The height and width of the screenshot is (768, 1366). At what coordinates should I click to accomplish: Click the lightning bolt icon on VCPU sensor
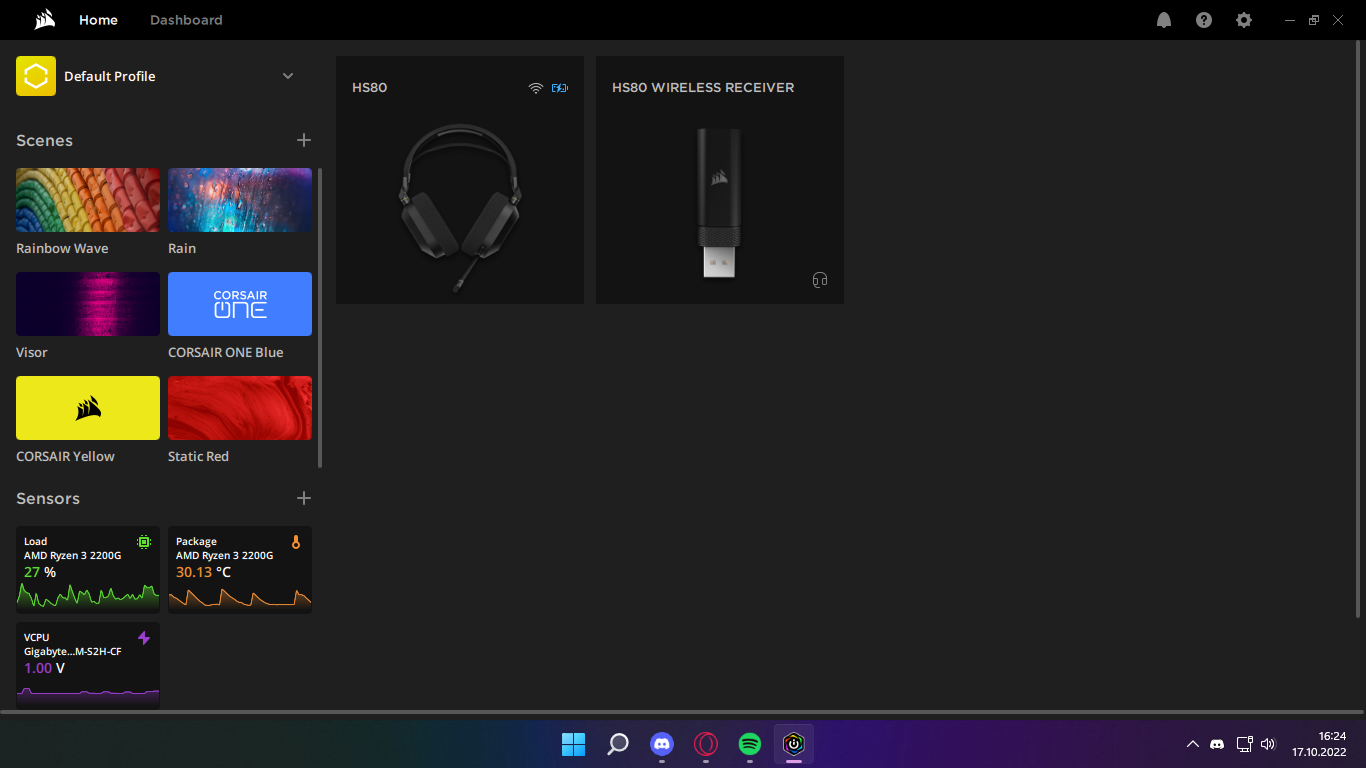(144, 638)
